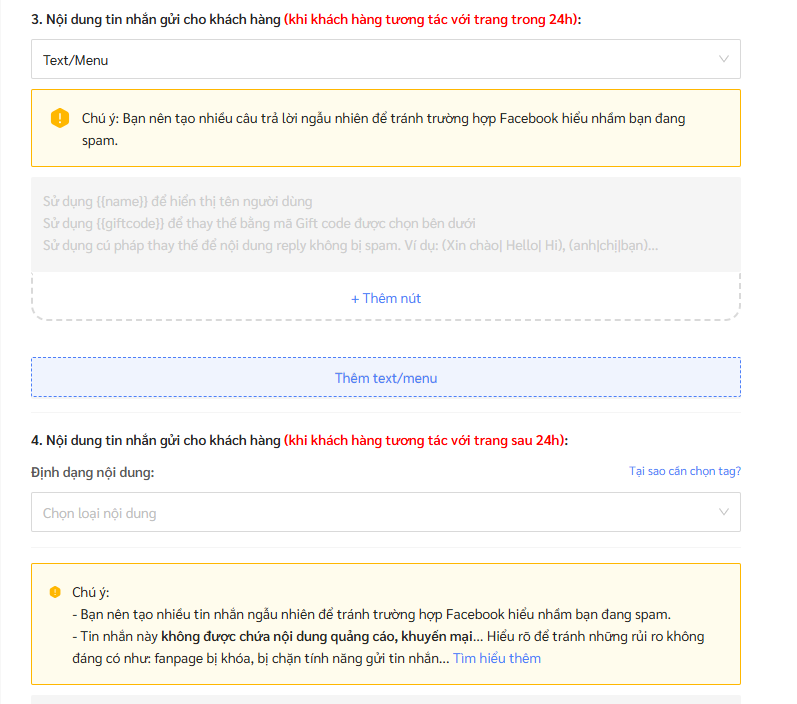Click the chevron arrow in Text/Menu selector
Viewport: 797px width, 704px height.
(724, 59)
